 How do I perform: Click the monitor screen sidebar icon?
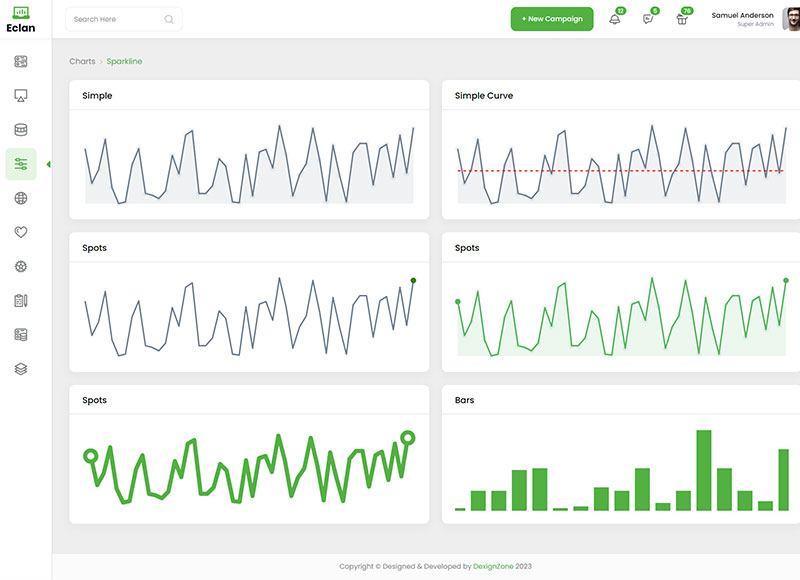click(x=21, y=96)
